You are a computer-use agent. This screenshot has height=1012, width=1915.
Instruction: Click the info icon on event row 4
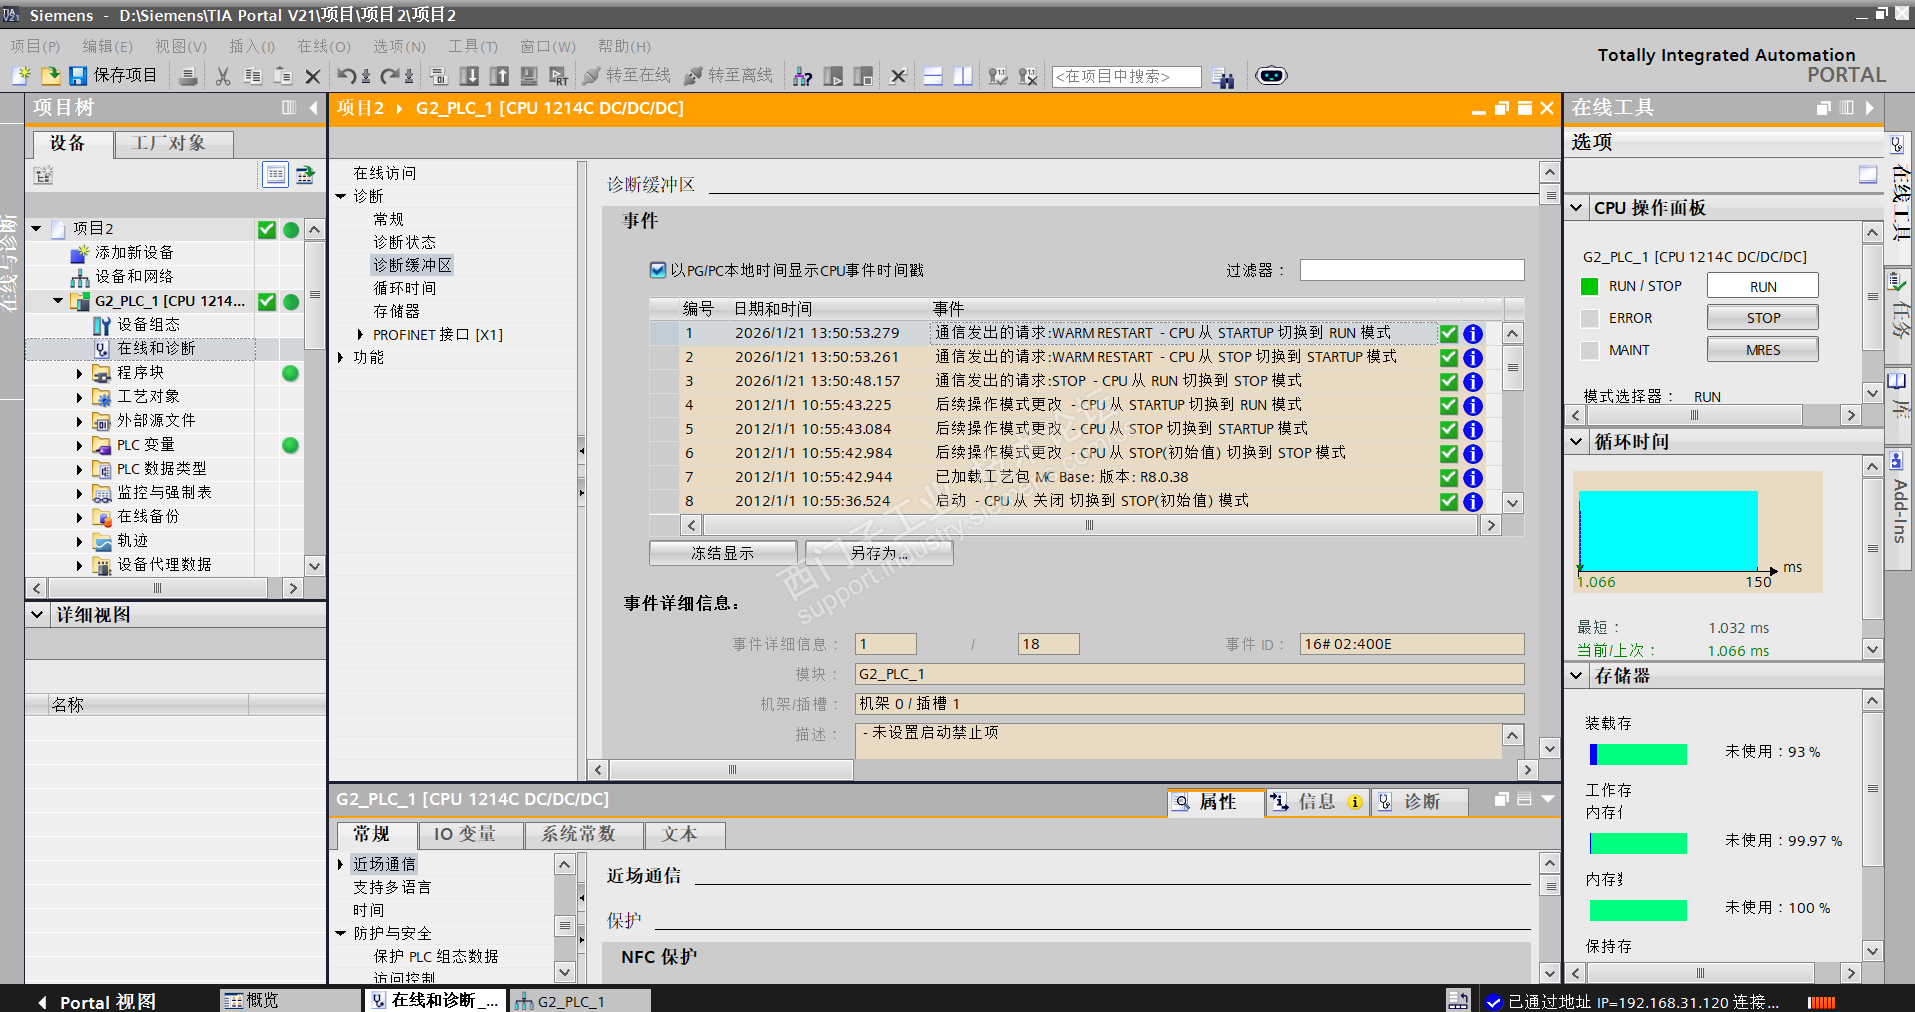1472,406
